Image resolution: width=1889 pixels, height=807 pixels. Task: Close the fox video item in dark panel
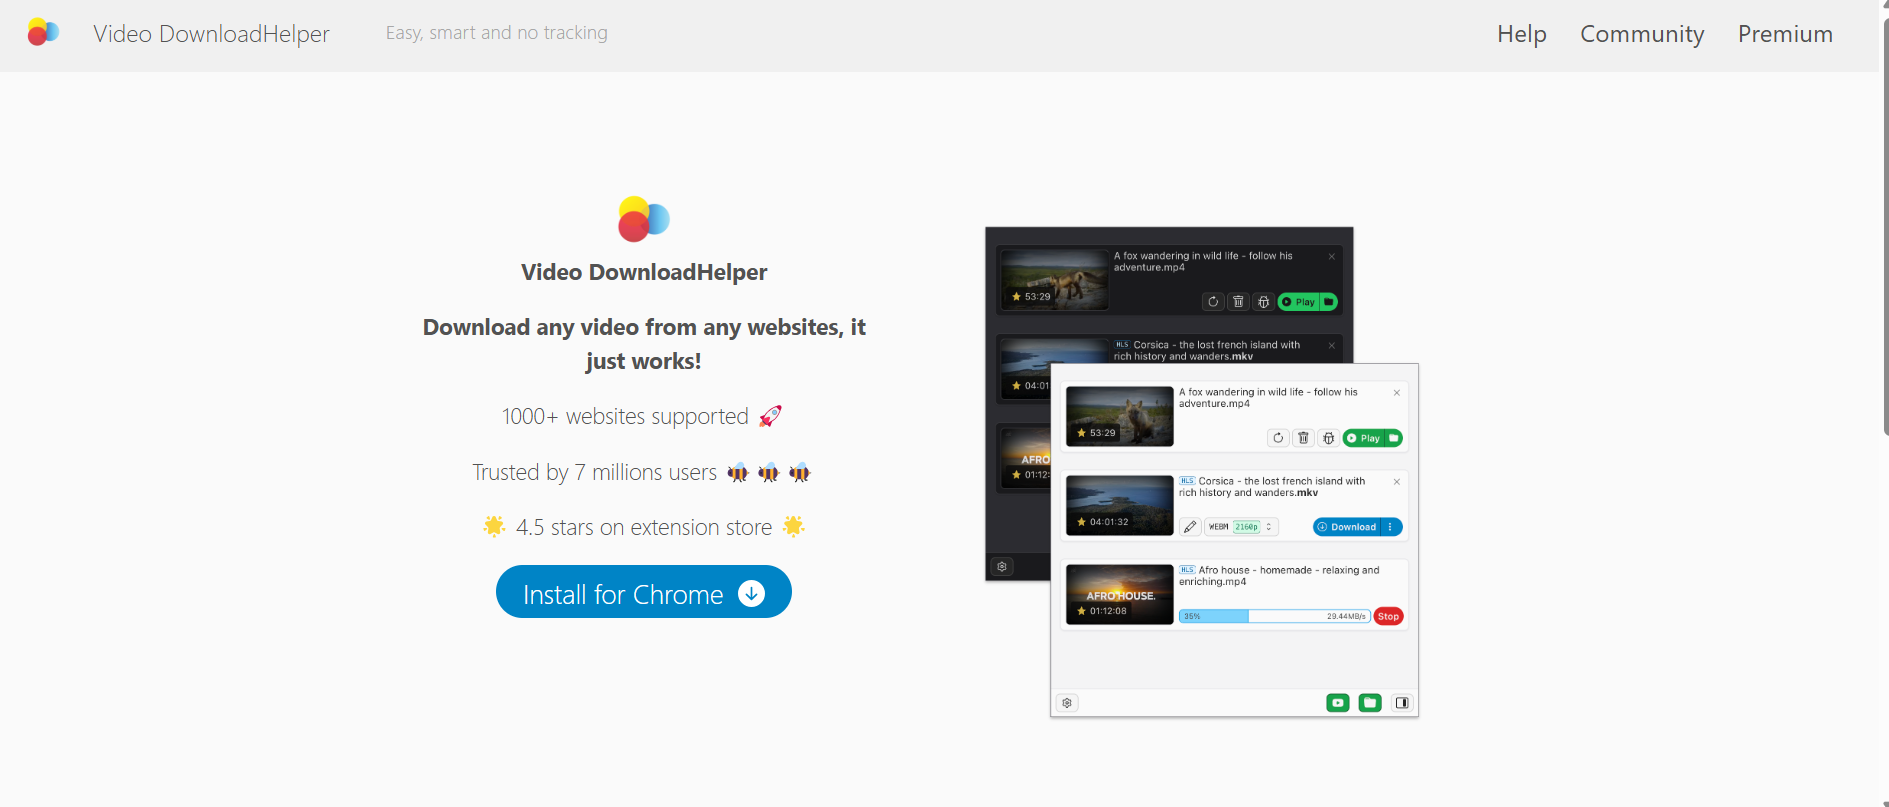click(x=1332, y=257)
